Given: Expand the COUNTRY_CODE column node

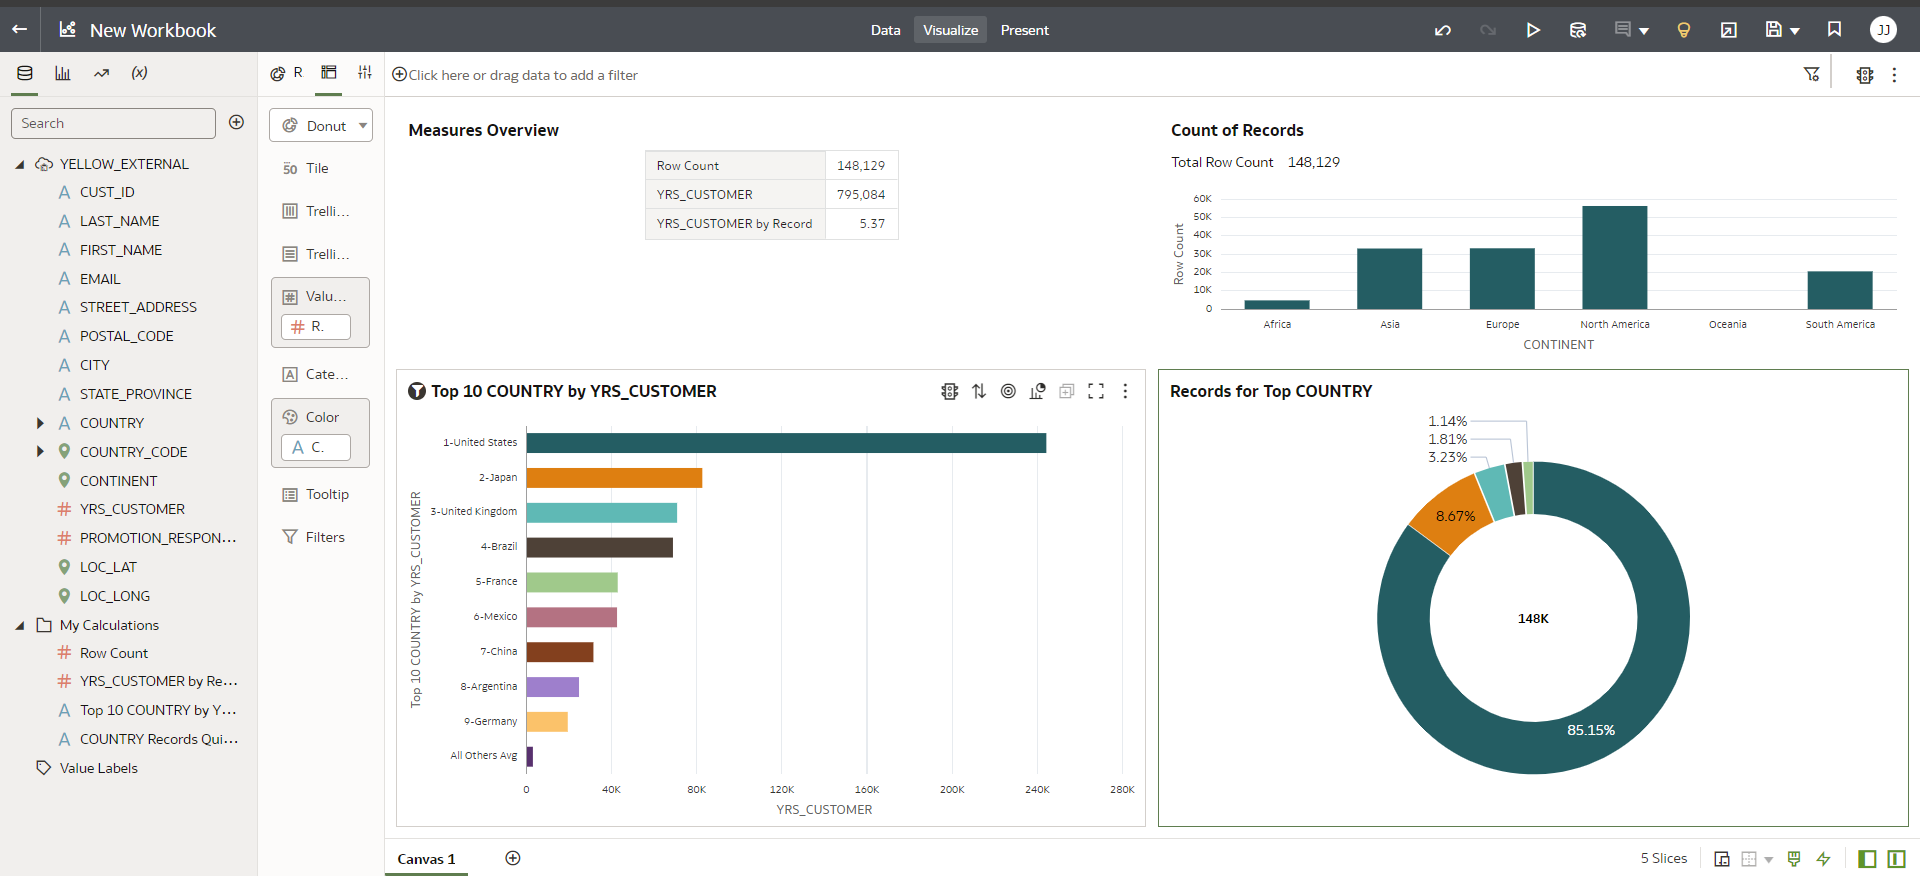Looking at the screenshot, I should [x=40, y=452].
